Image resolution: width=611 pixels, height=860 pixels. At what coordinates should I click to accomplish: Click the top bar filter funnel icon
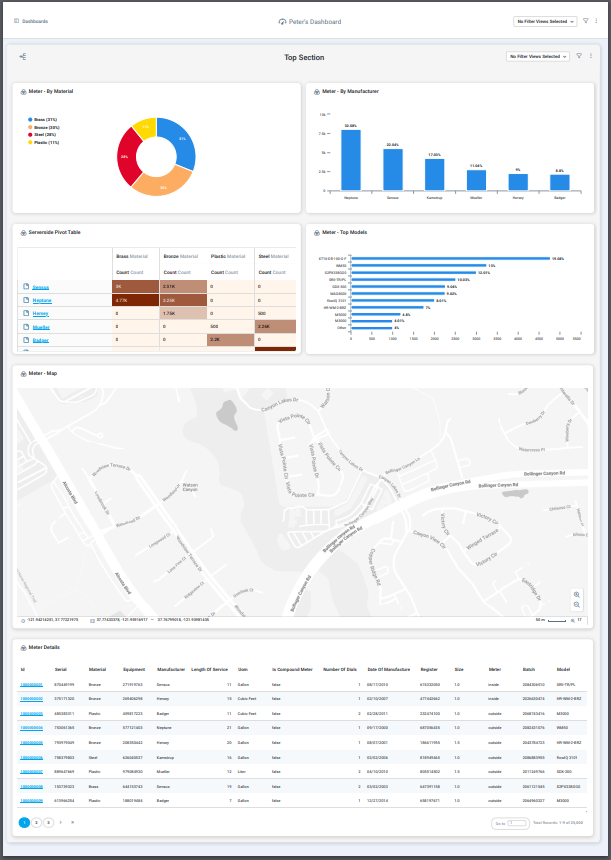pos(586,20)
